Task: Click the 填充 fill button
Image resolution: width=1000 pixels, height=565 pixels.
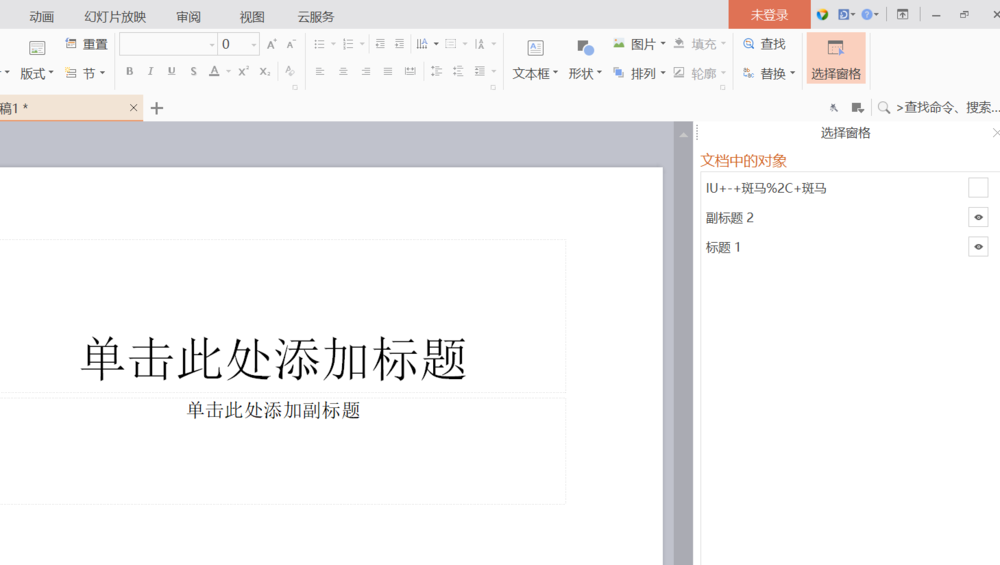Action: click(700, 44)
